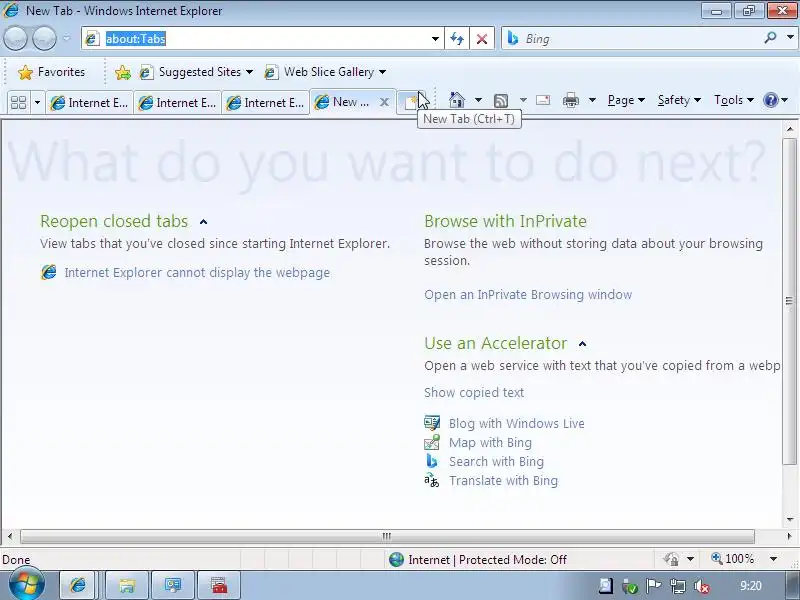This screenshot has height=600, width=800.
Task: Click the scroll right arrow
Action: click(789, 536)
